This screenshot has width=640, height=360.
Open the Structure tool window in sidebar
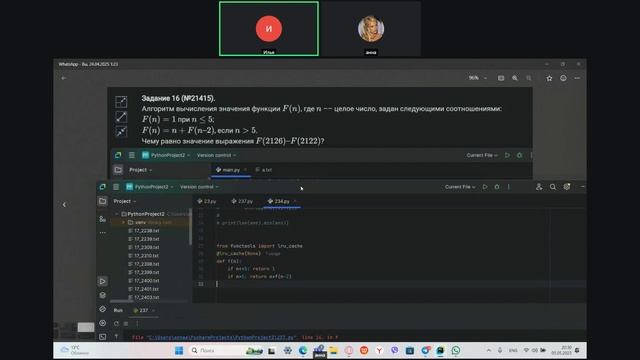[102, 219]
